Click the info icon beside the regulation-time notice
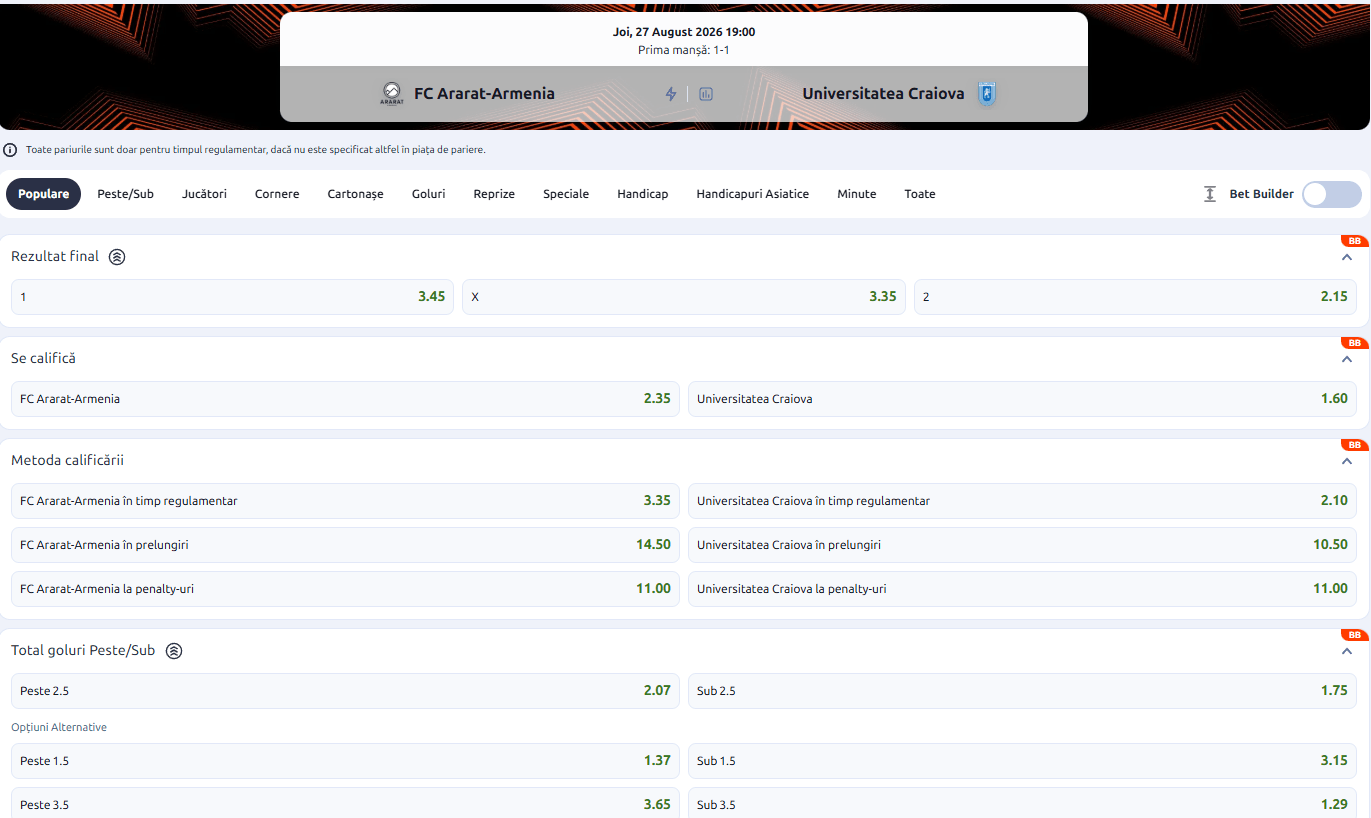Viewport: 1371px width, 818px height. click(10, 150)
